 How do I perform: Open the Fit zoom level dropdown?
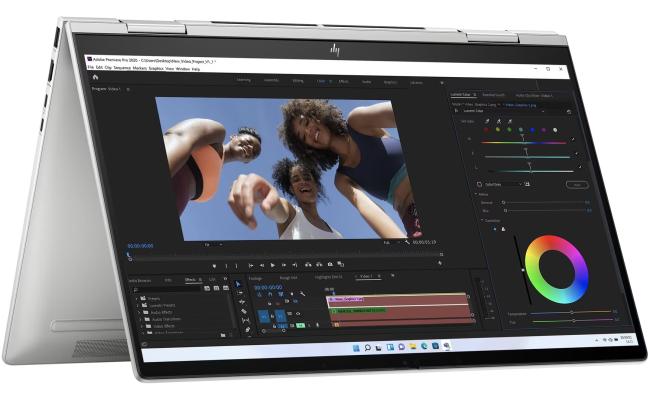pyautogui.click(x=212, y=245)
